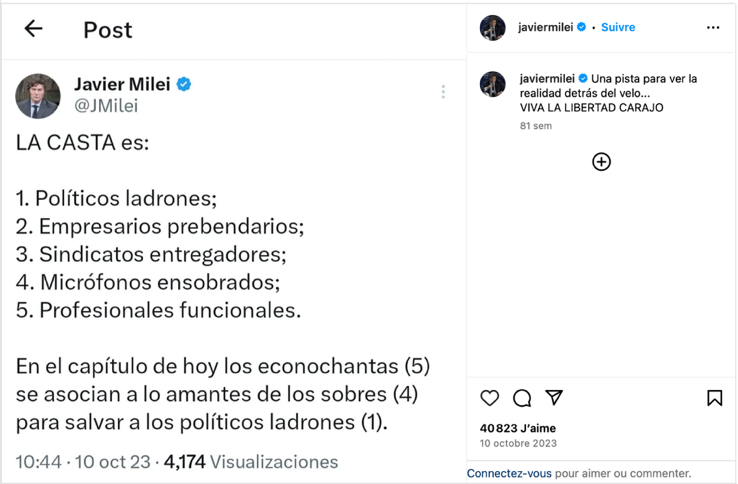Save post with the bookmark icon
738x484 pixels.
click(714, 398)
